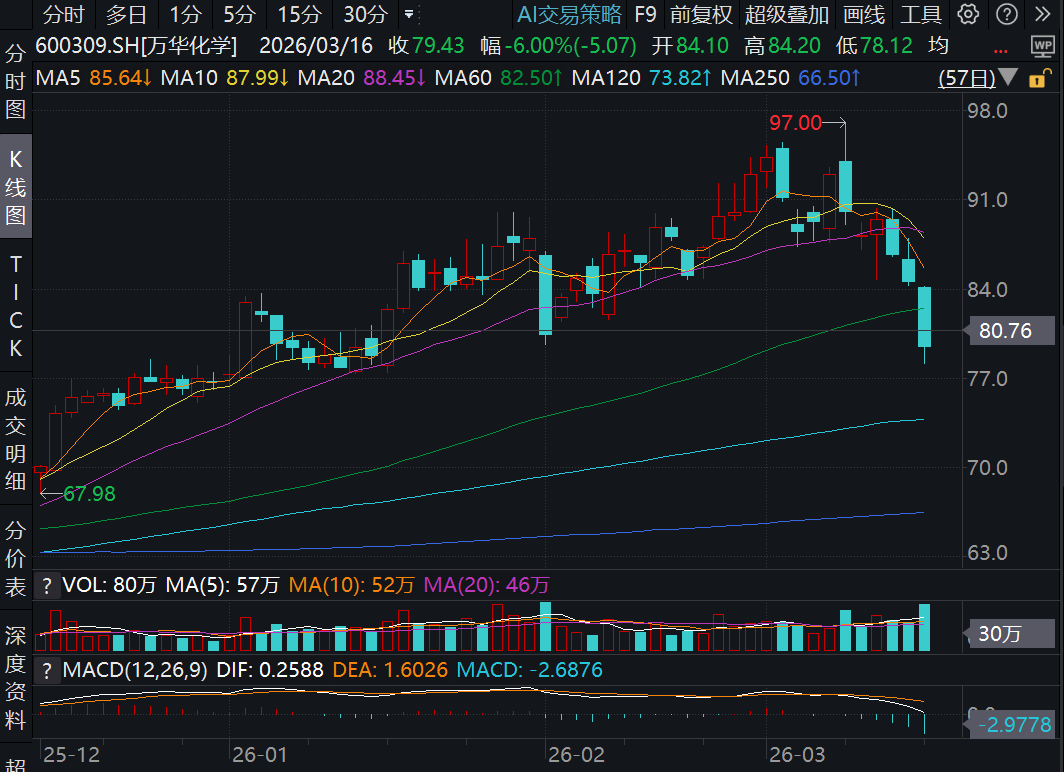Screen dimensions: 1064x772
Task: Switch to the 5分 period tab
Action: point(238,14)
